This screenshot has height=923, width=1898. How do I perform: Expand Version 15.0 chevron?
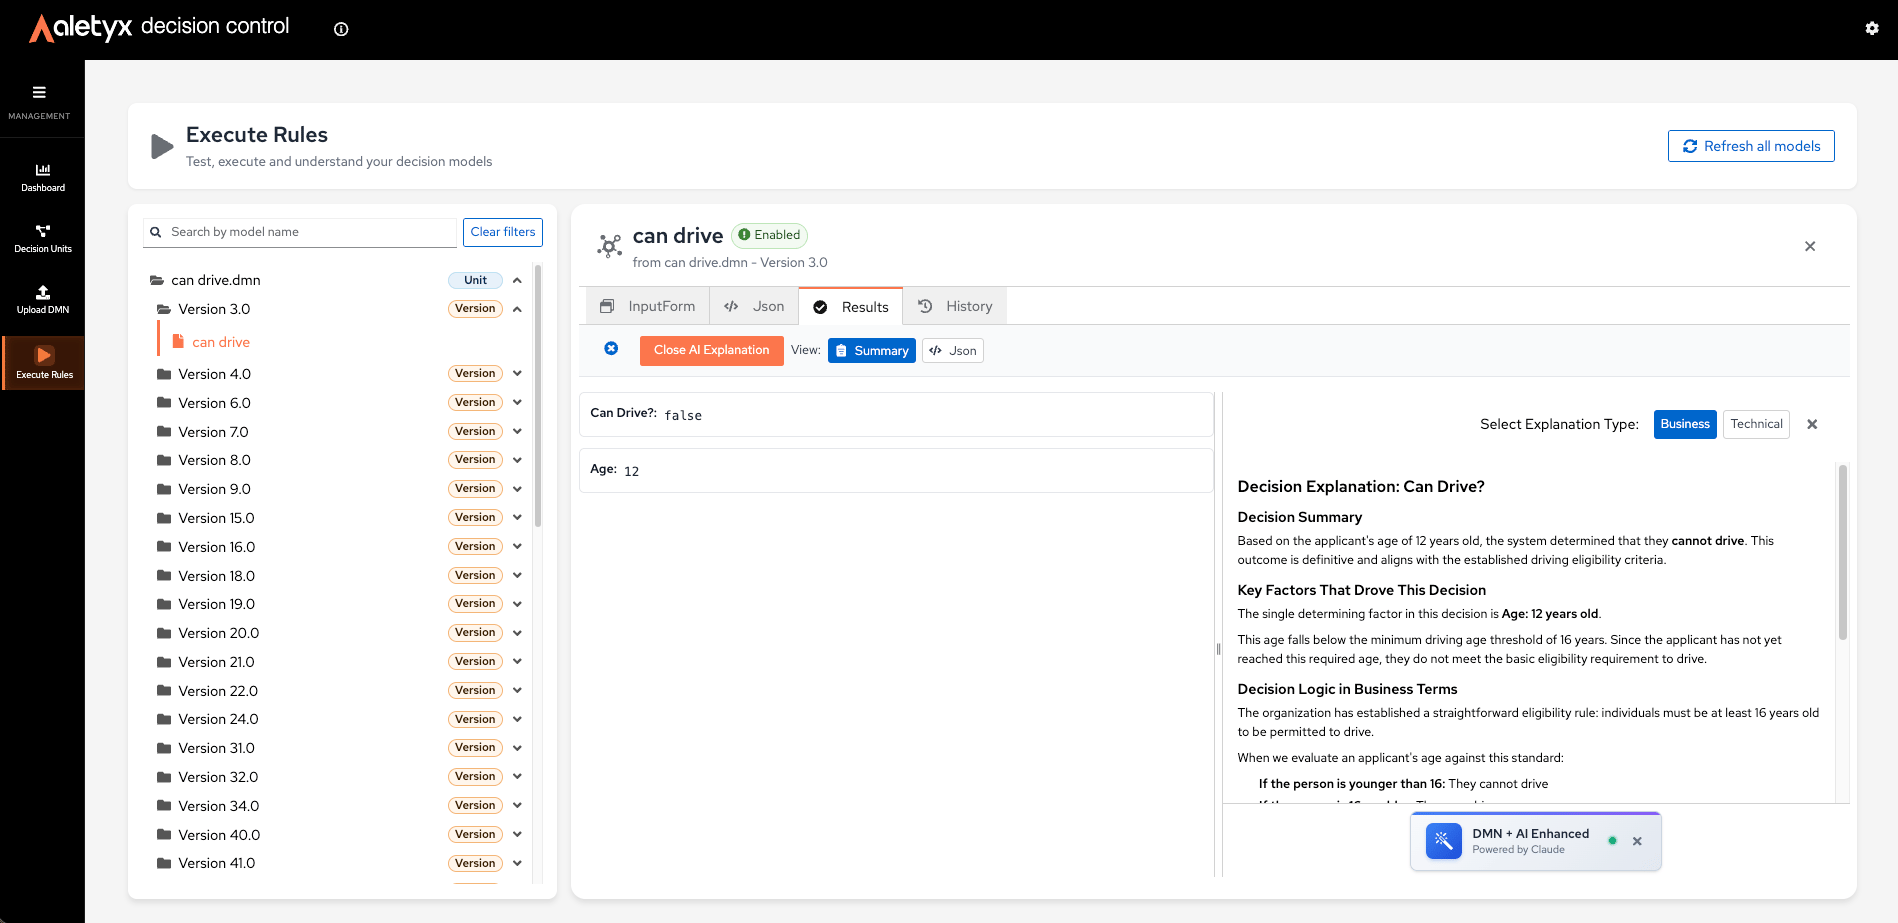click(x=517, y=518)
